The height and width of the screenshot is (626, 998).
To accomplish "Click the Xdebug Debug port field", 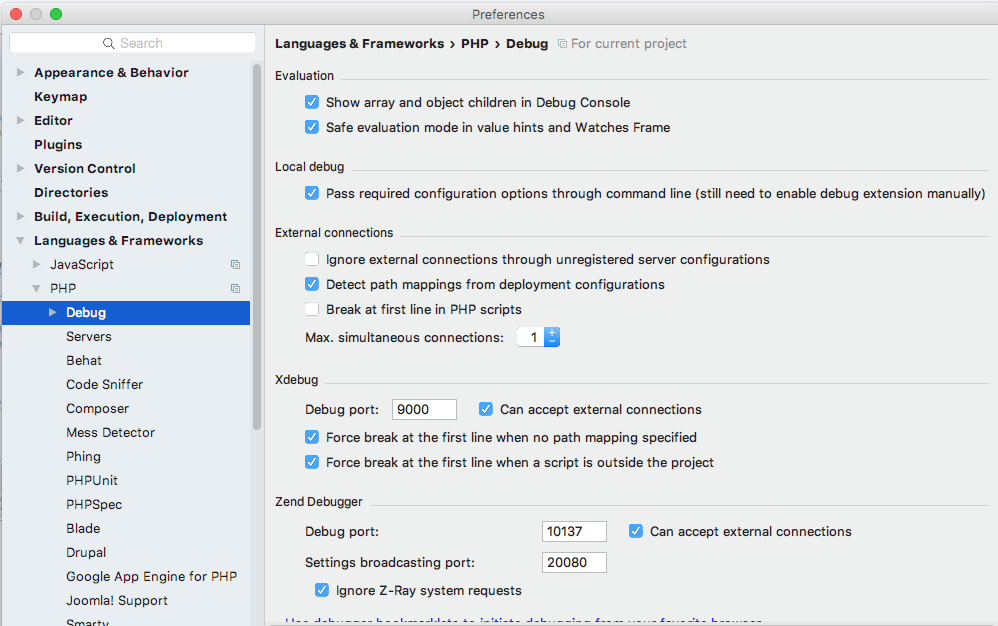I will [425, 410].
